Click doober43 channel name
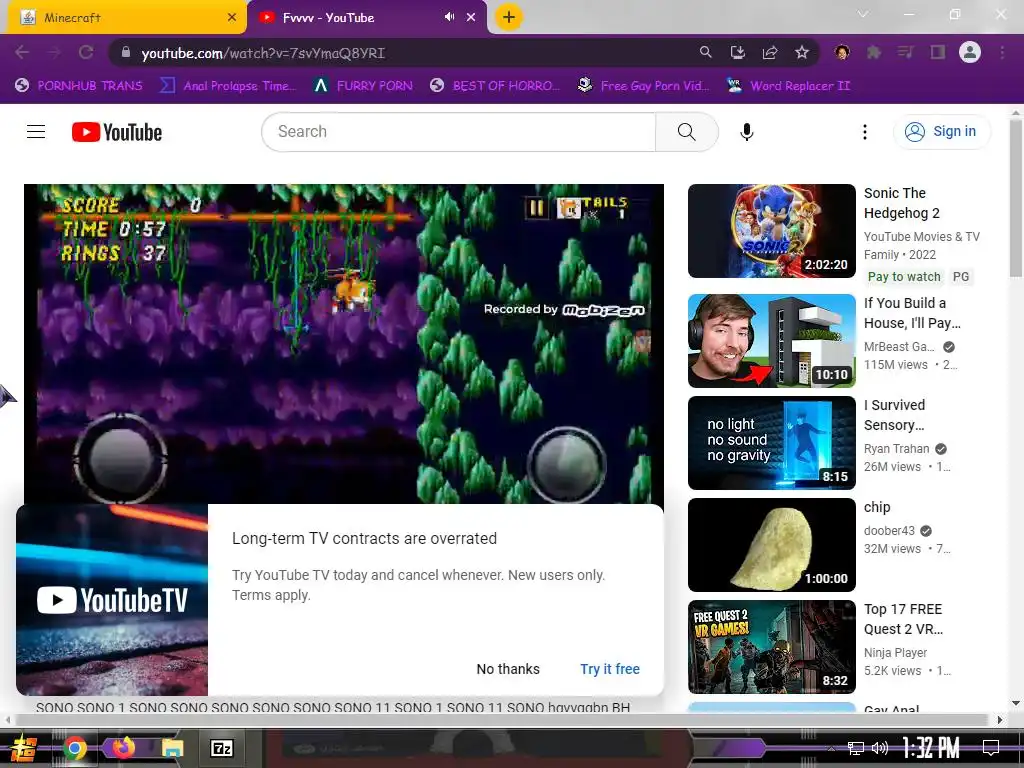 click(889, 530)
